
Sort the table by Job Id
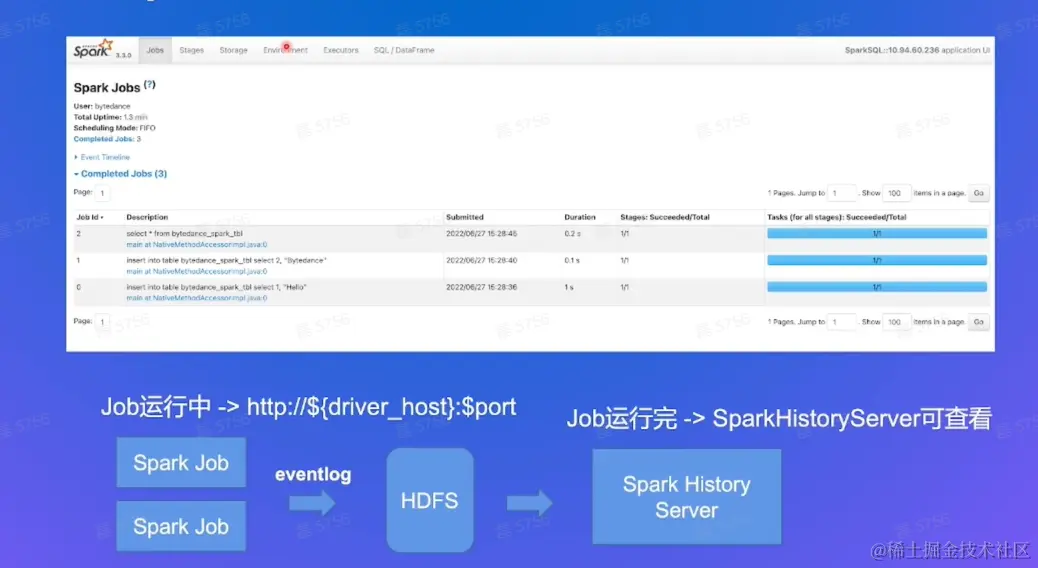point(89,217)
